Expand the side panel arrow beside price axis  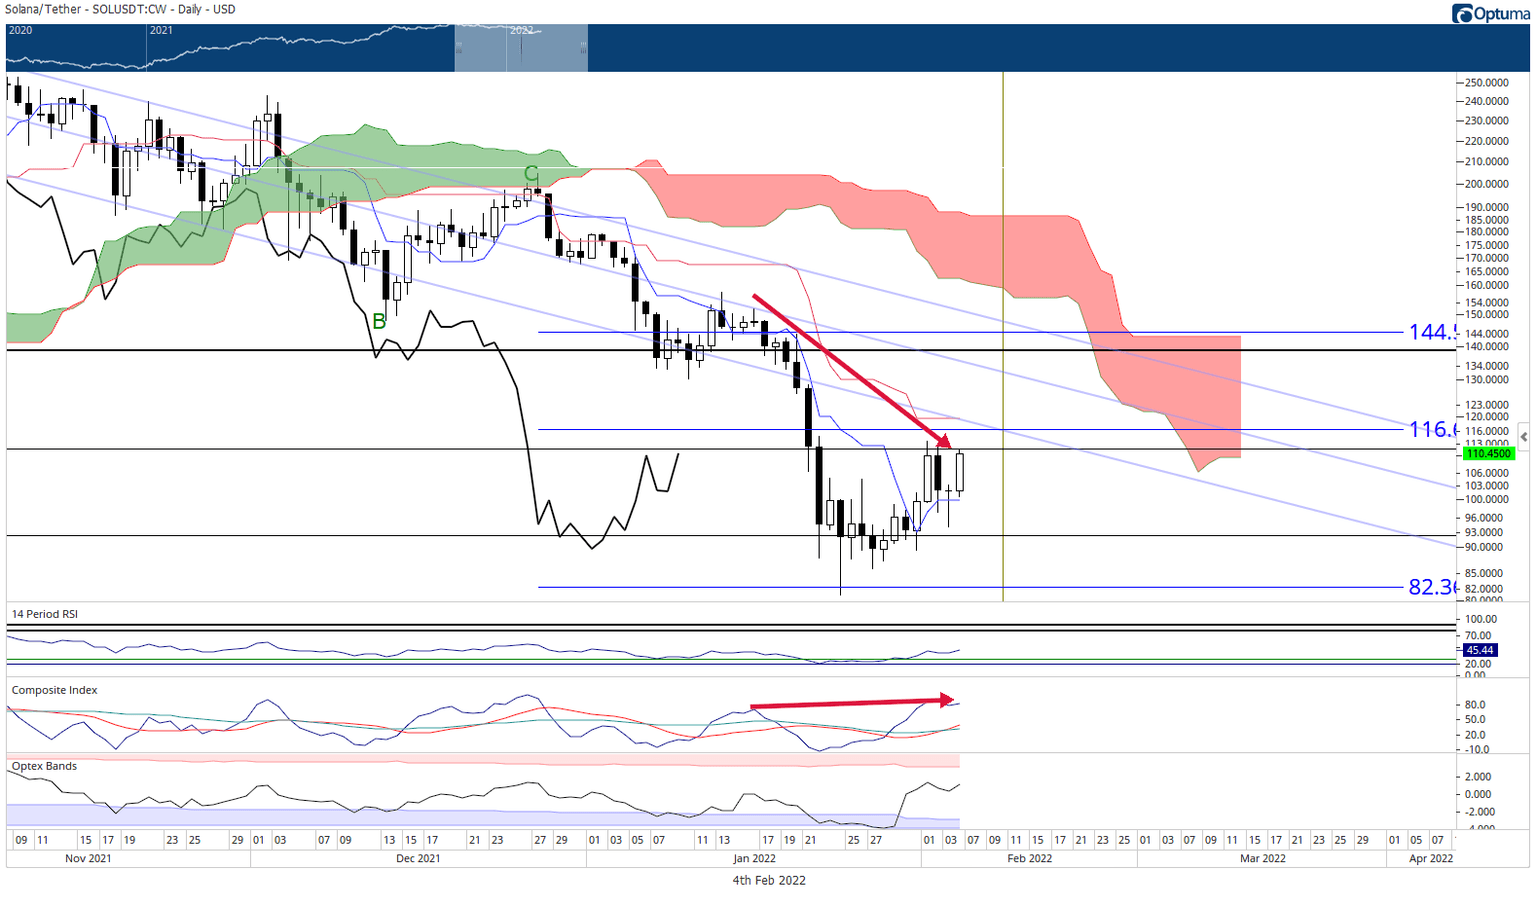[1523, 436]
